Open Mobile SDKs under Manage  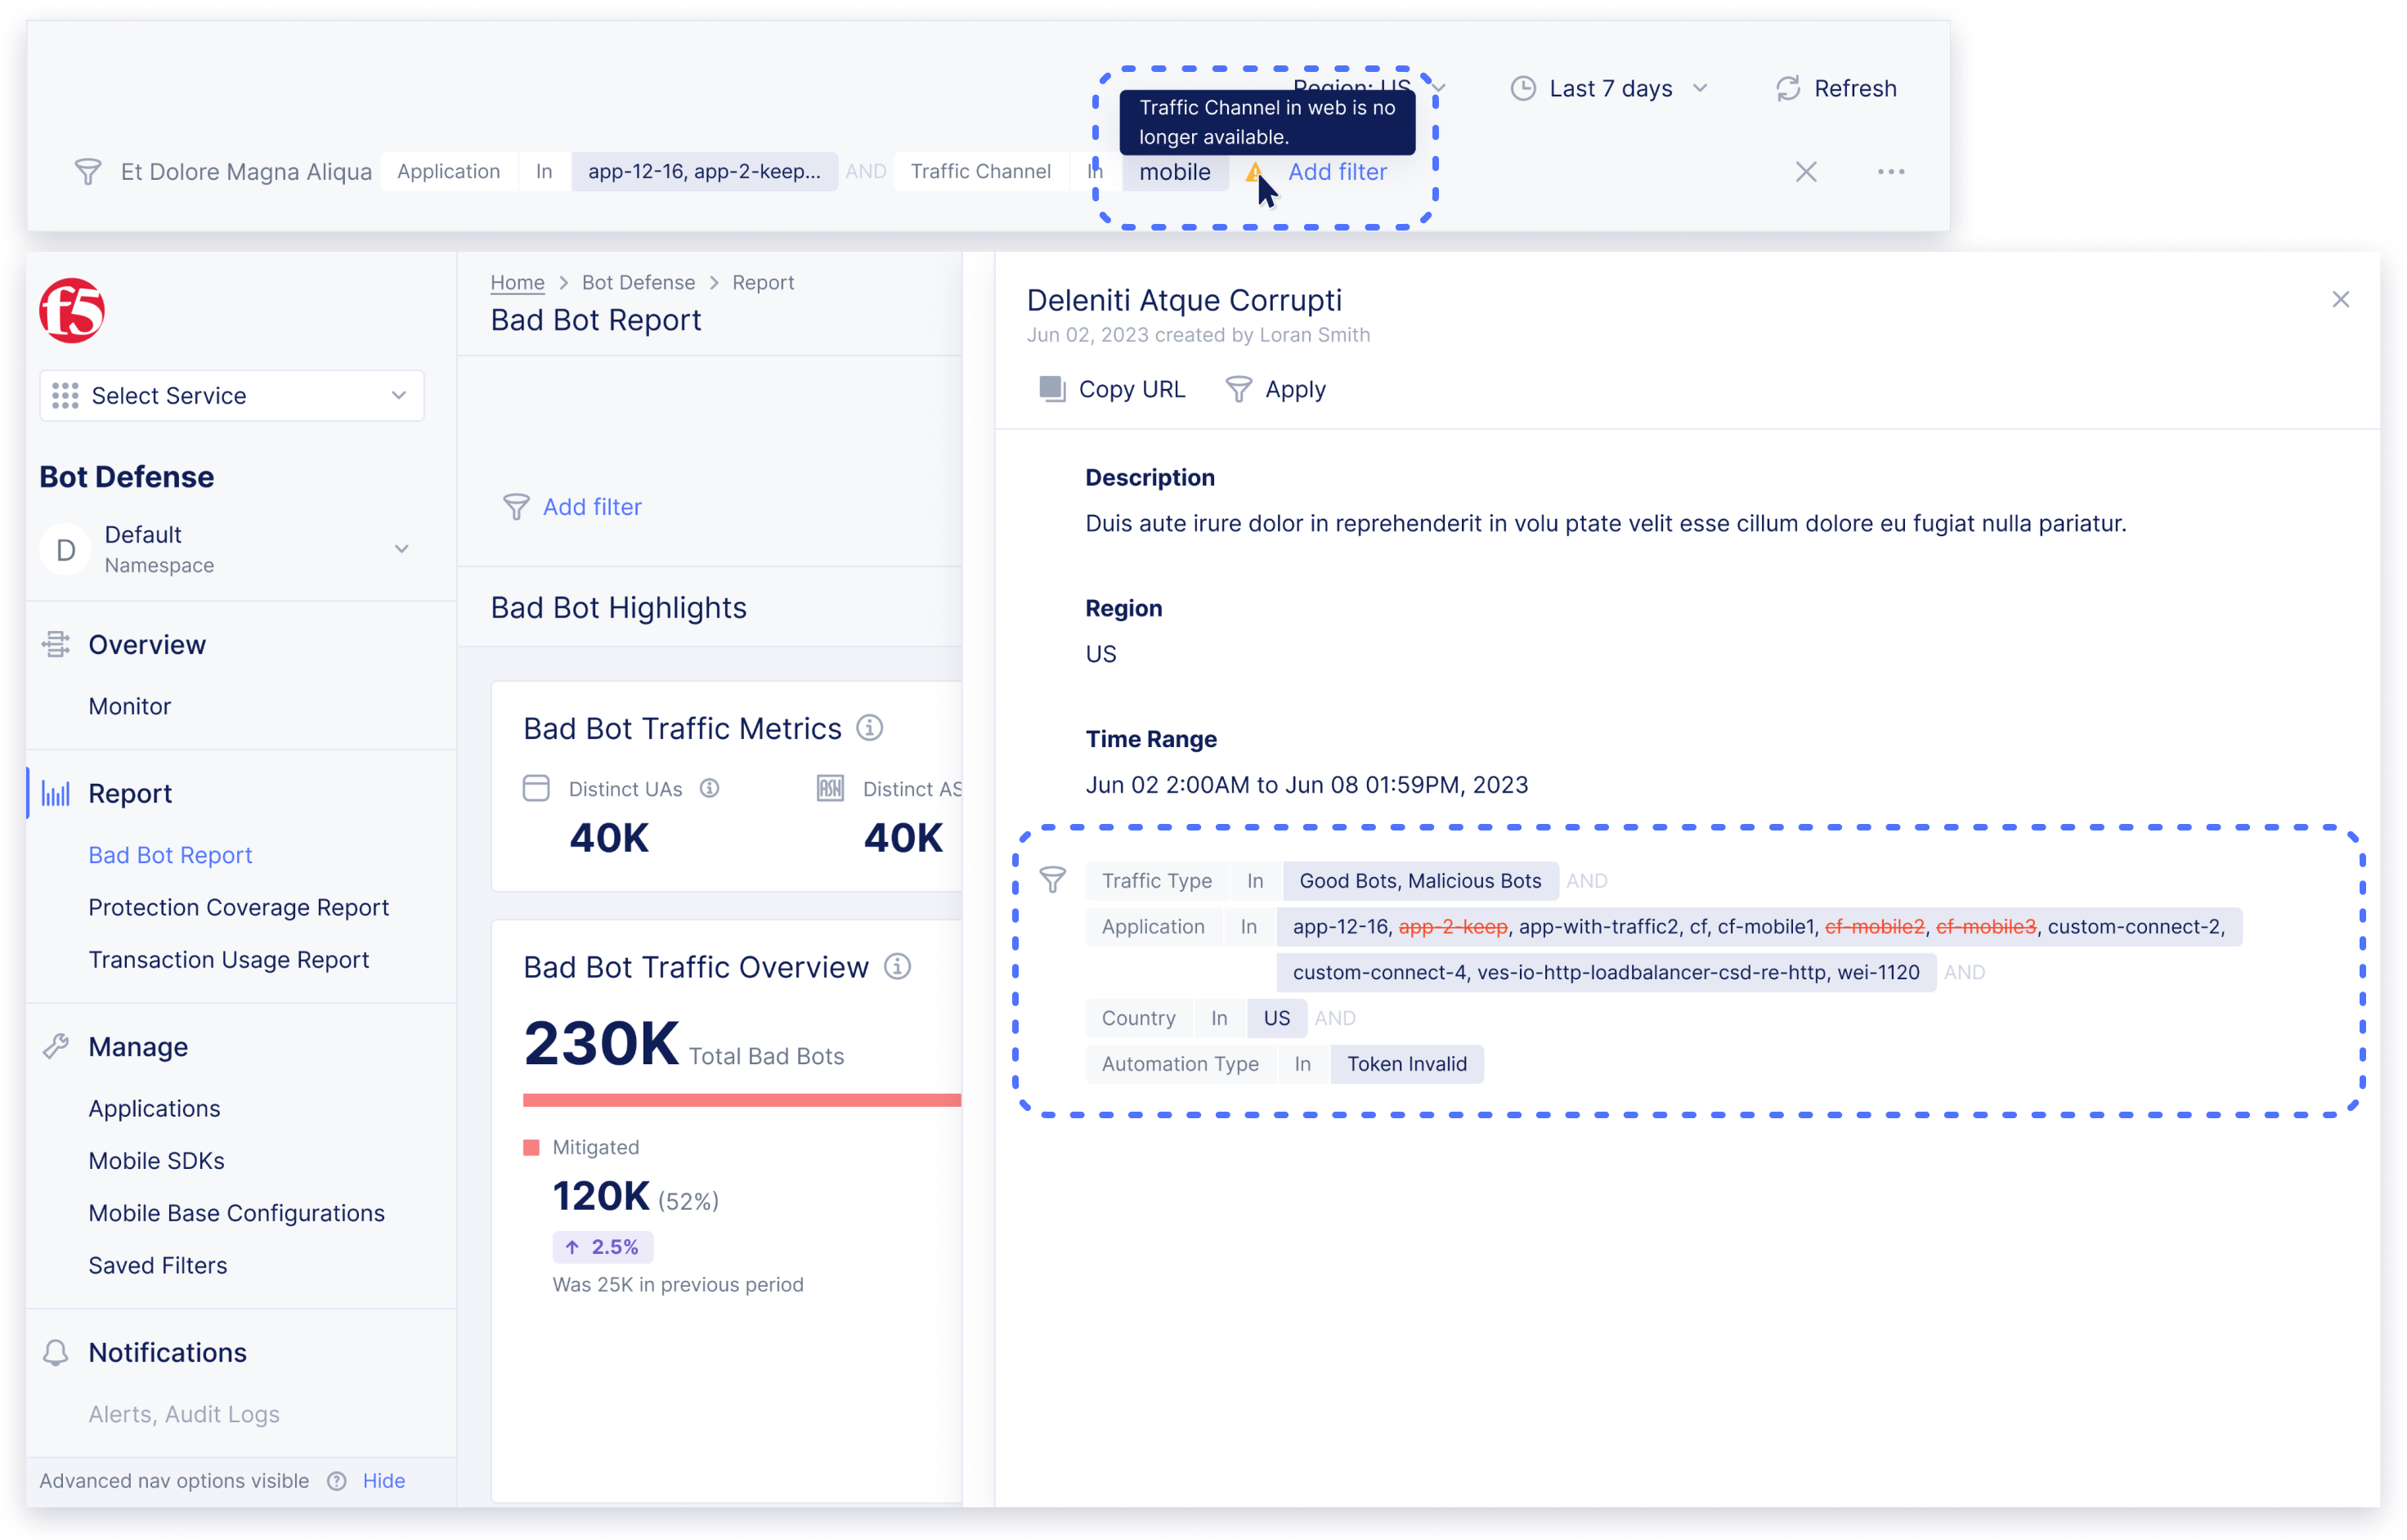tap(156, 1161)
